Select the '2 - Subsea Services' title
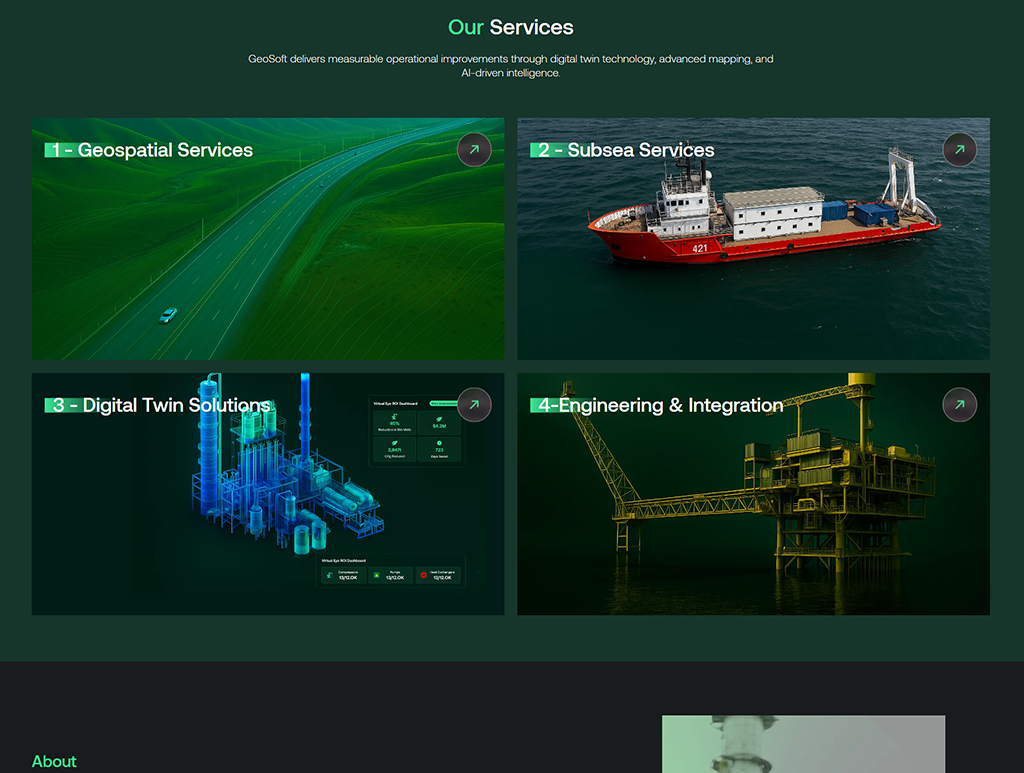This screenshot has width=1024, height=773. click(x=622, y=150)
